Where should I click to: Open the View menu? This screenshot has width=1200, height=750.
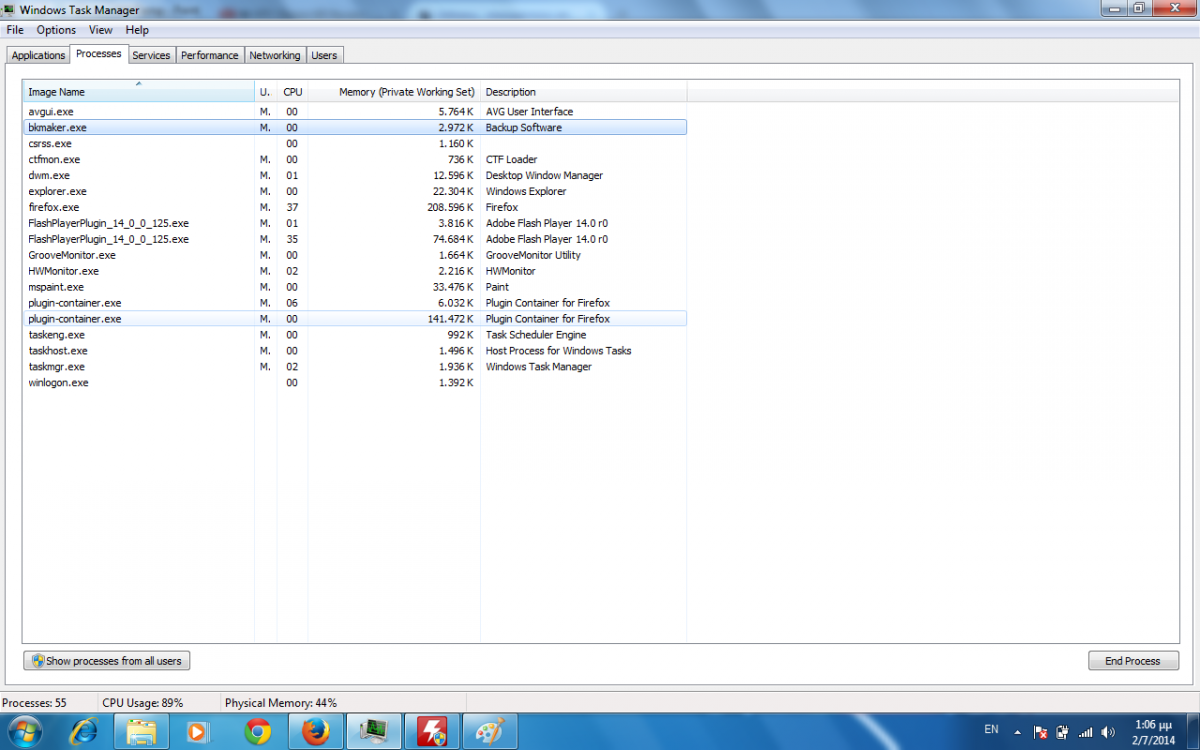click(x=100, y=30)
